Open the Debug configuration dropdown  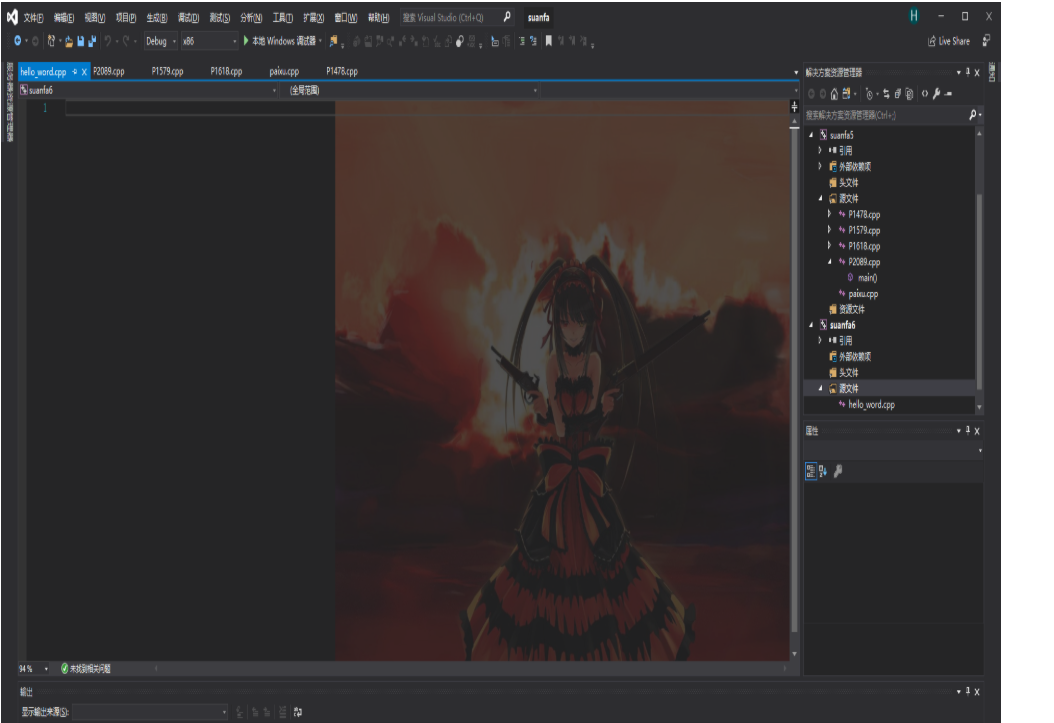tap(161, 41)
